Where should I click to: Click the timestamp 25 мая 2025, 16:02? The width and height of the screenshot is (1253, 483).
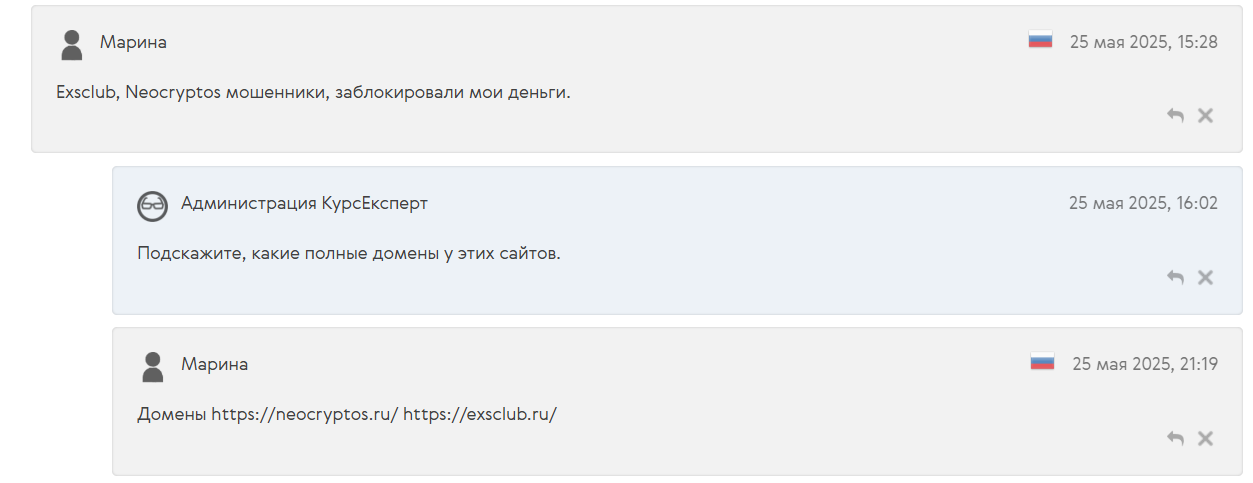coord(1143,203)
